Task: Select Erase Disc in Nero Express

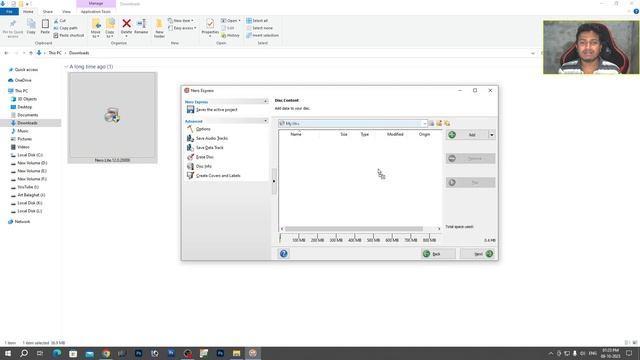Action: click(204, 157)
